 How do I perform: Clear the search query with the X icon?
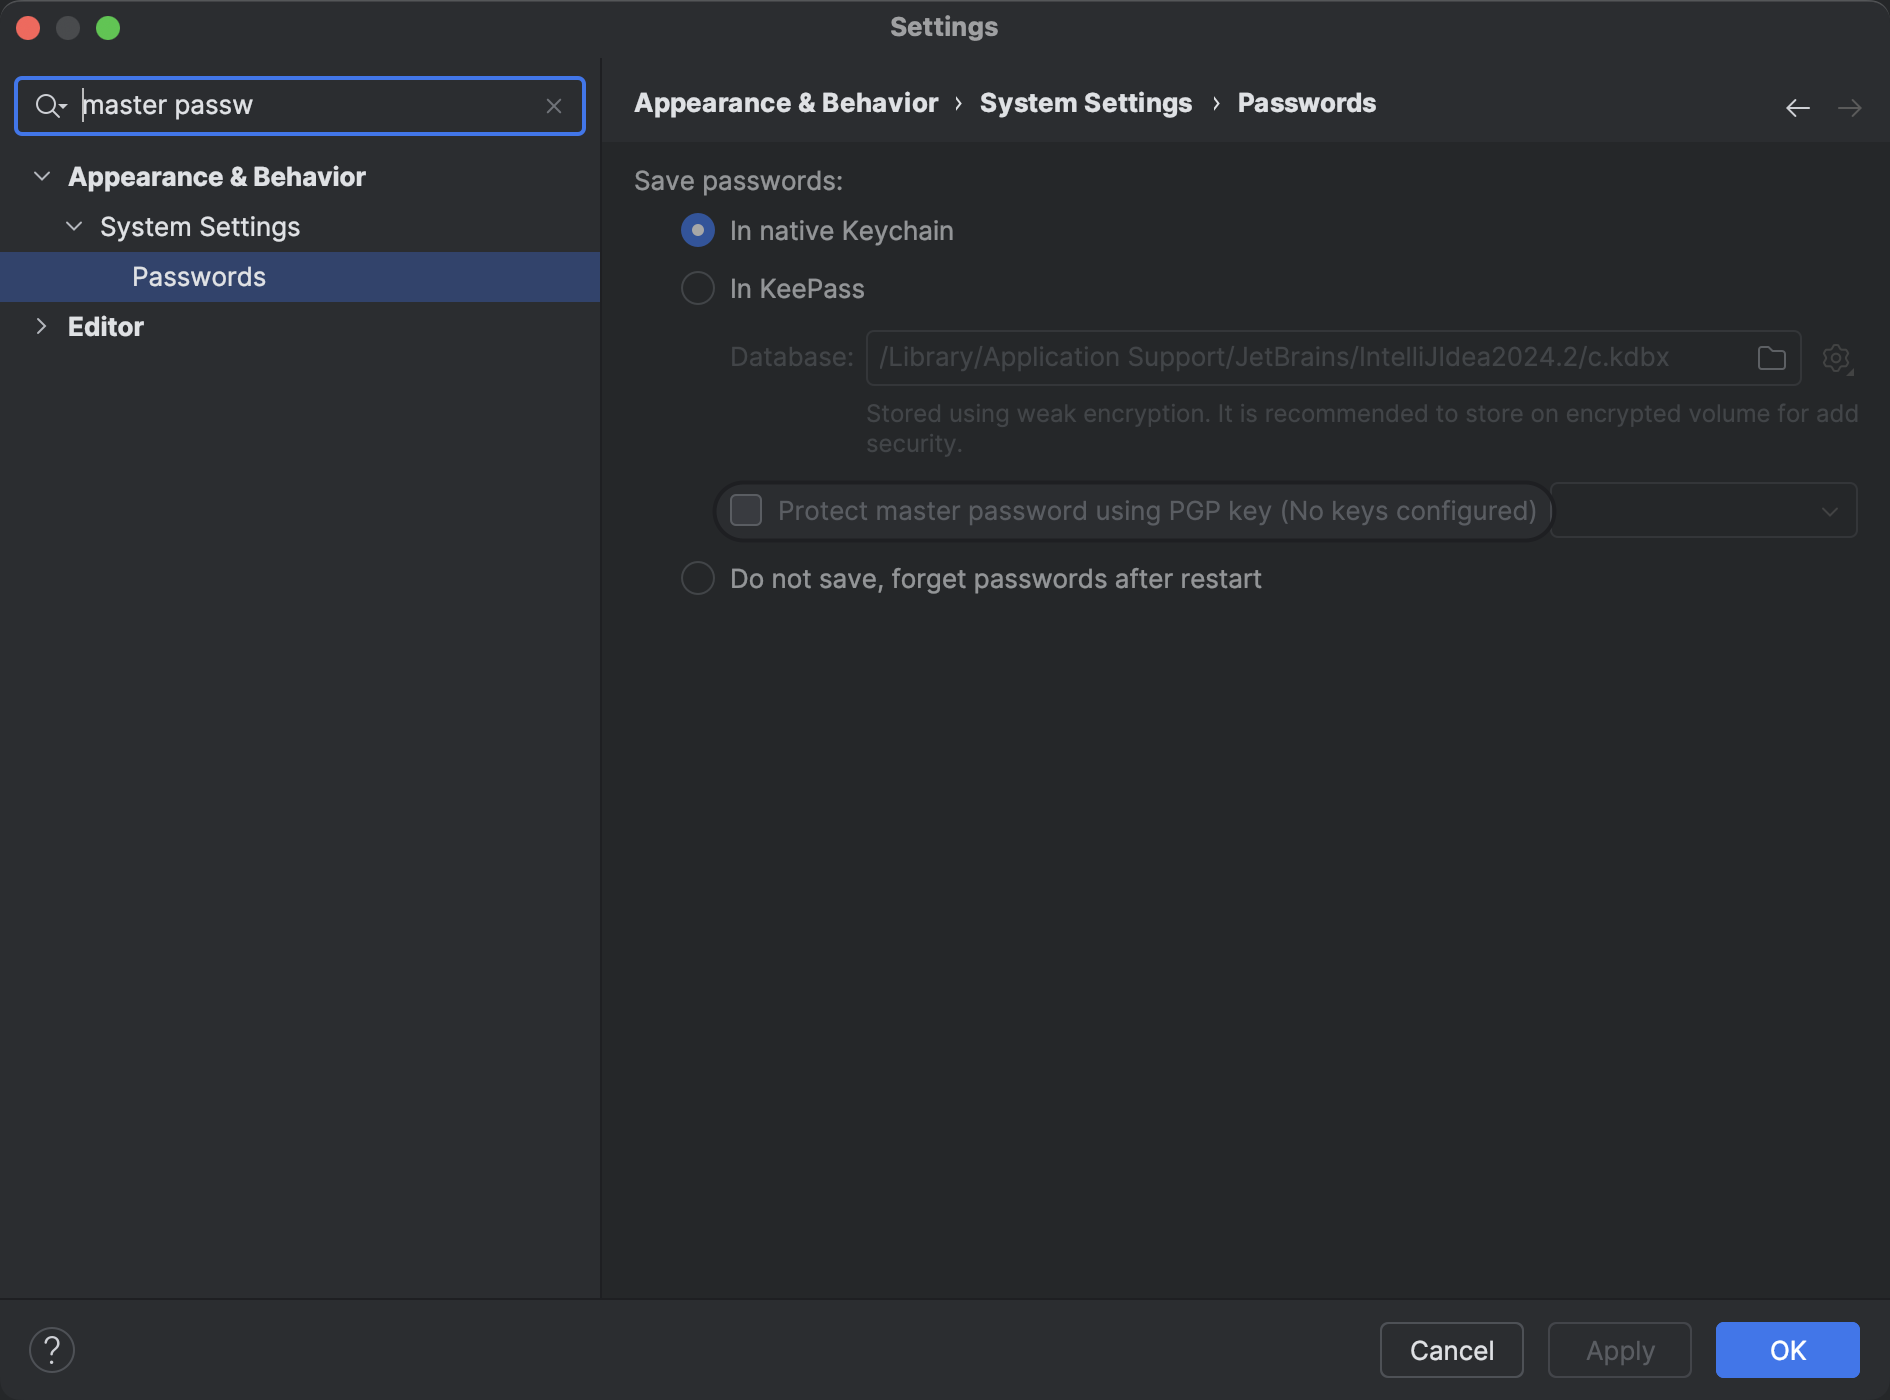[555, 105]
